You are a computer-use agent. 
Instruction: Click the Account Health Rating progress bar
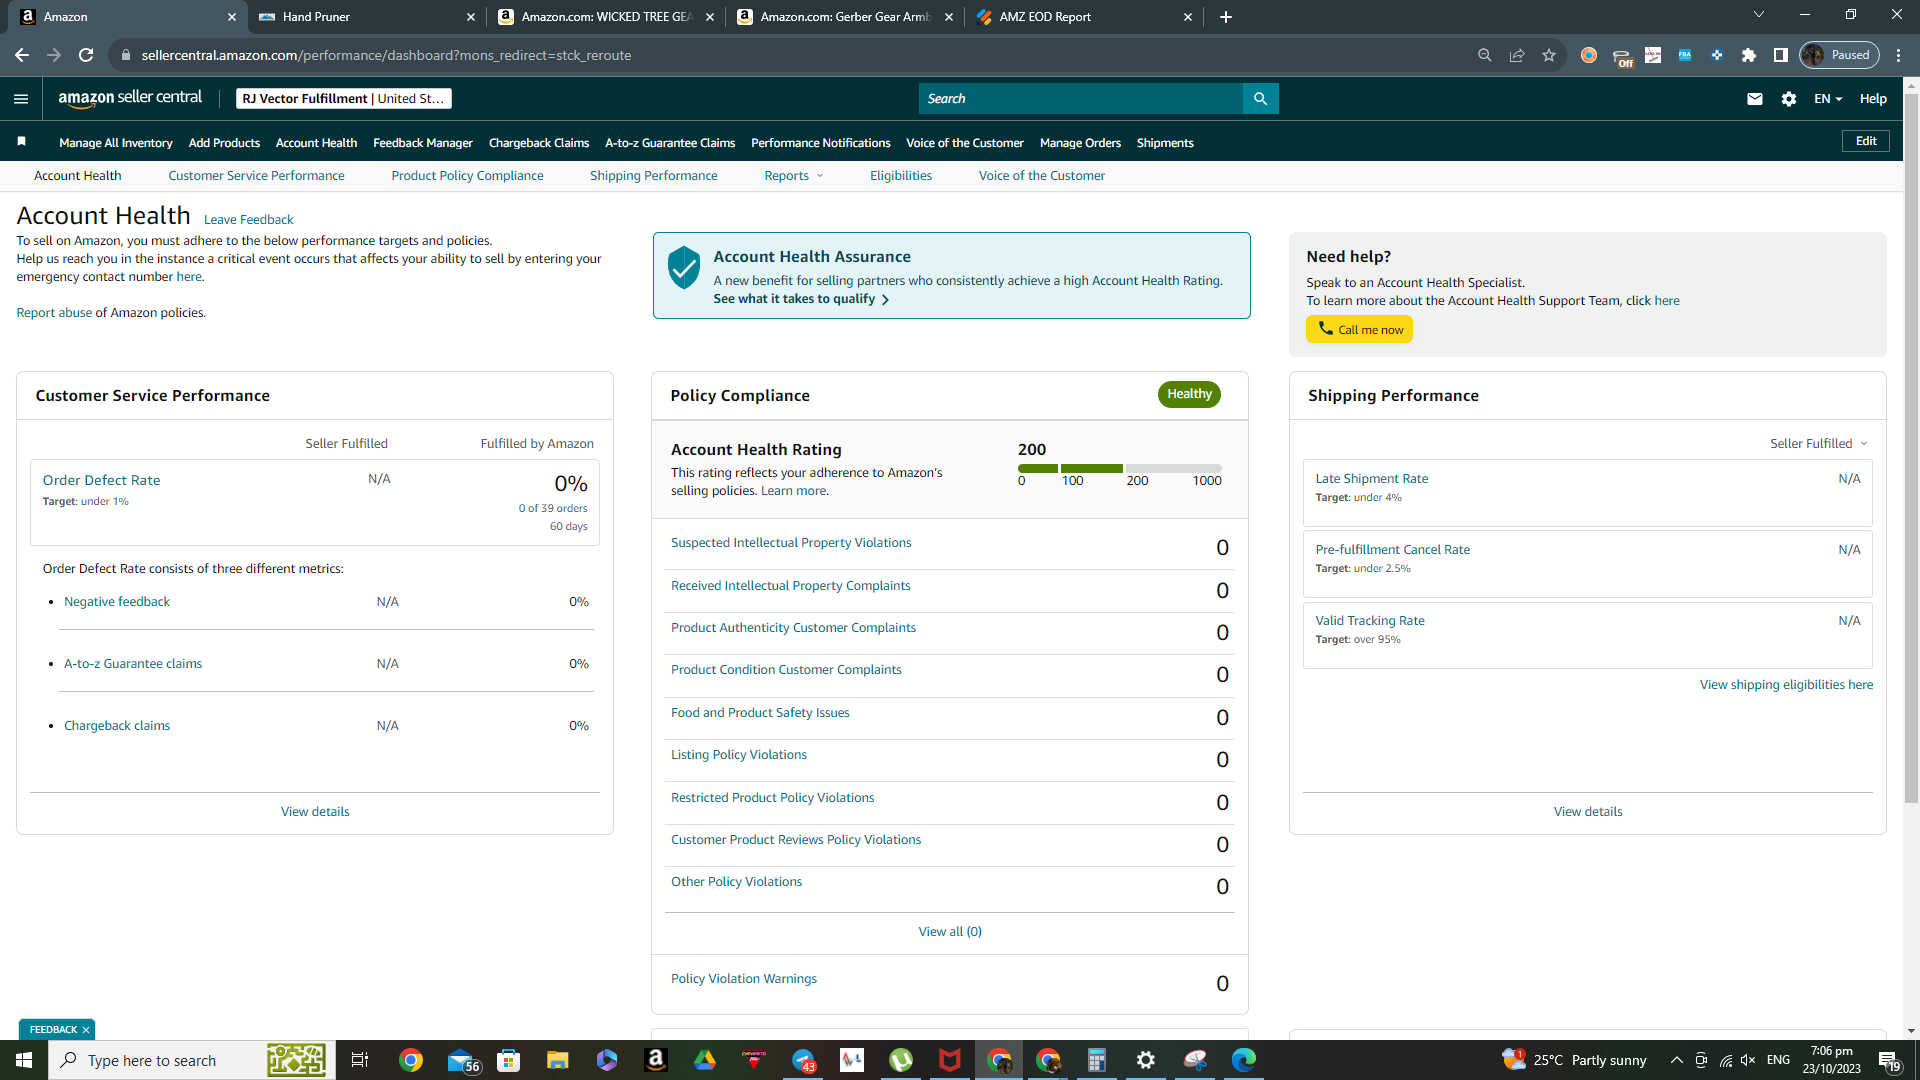pyautogui.click(x=1119, y=468)
